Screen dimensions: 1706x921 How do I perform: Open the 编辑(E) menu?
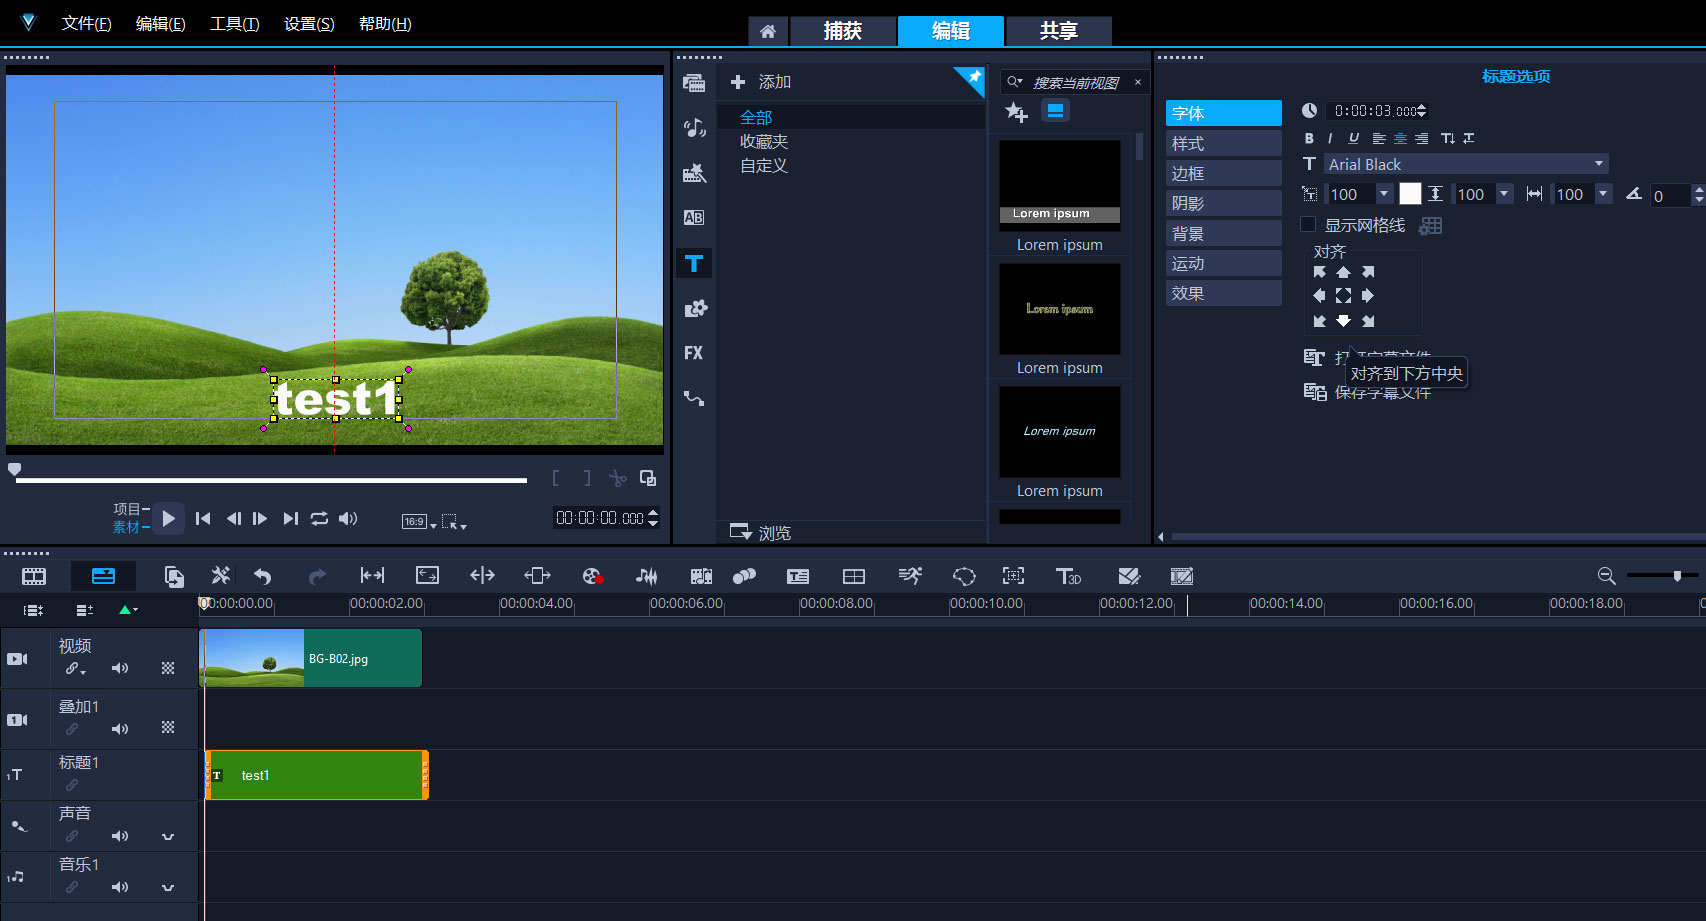pos(160,24)
